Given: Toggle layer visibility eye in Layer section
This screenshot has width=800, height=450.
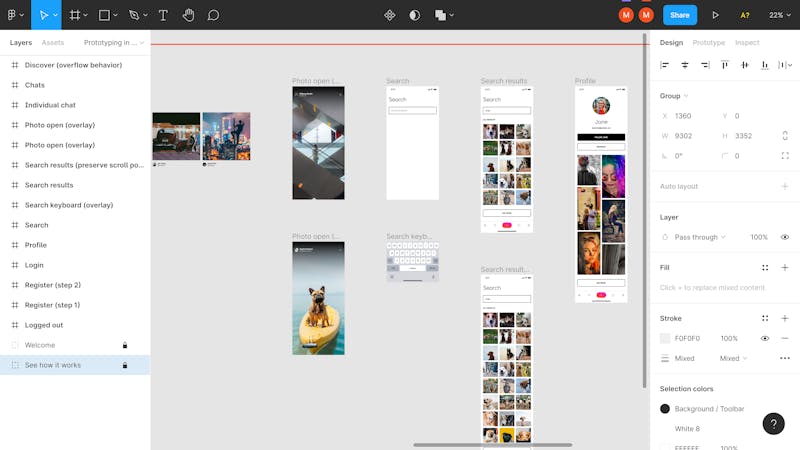Looking at the screenshot, I should coord(785,237).
